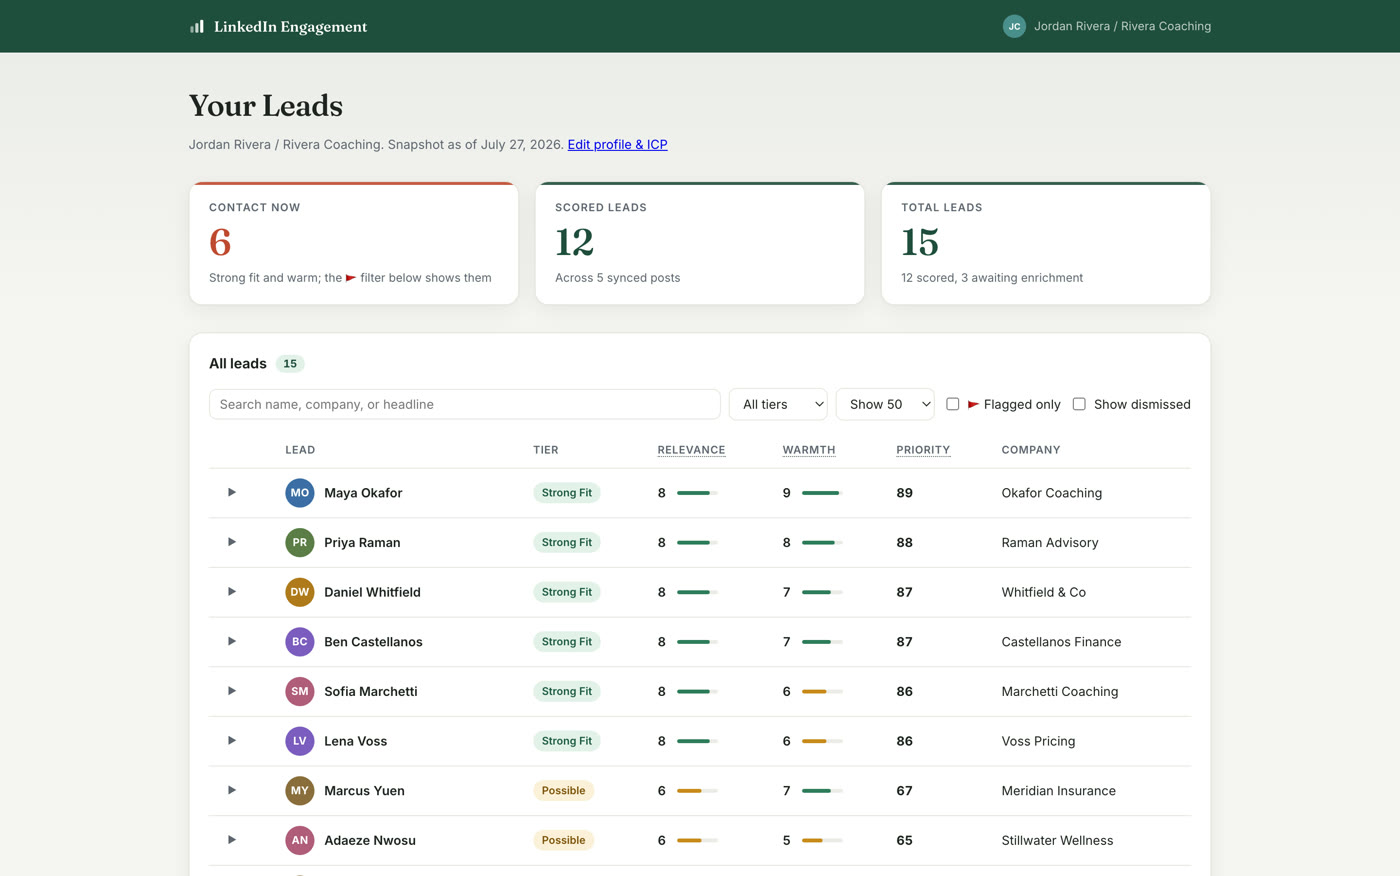Open the Edit profile & ICP link
Viewport: 1400px width, 876px height.
point(617,145)
